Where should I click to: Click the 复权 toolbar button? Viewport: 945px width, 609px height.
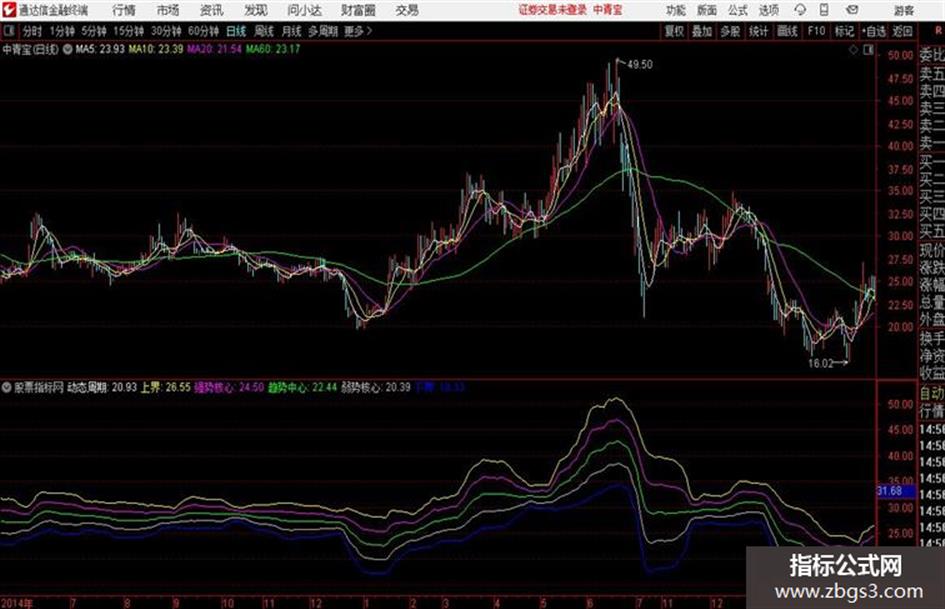pos(674,31)
